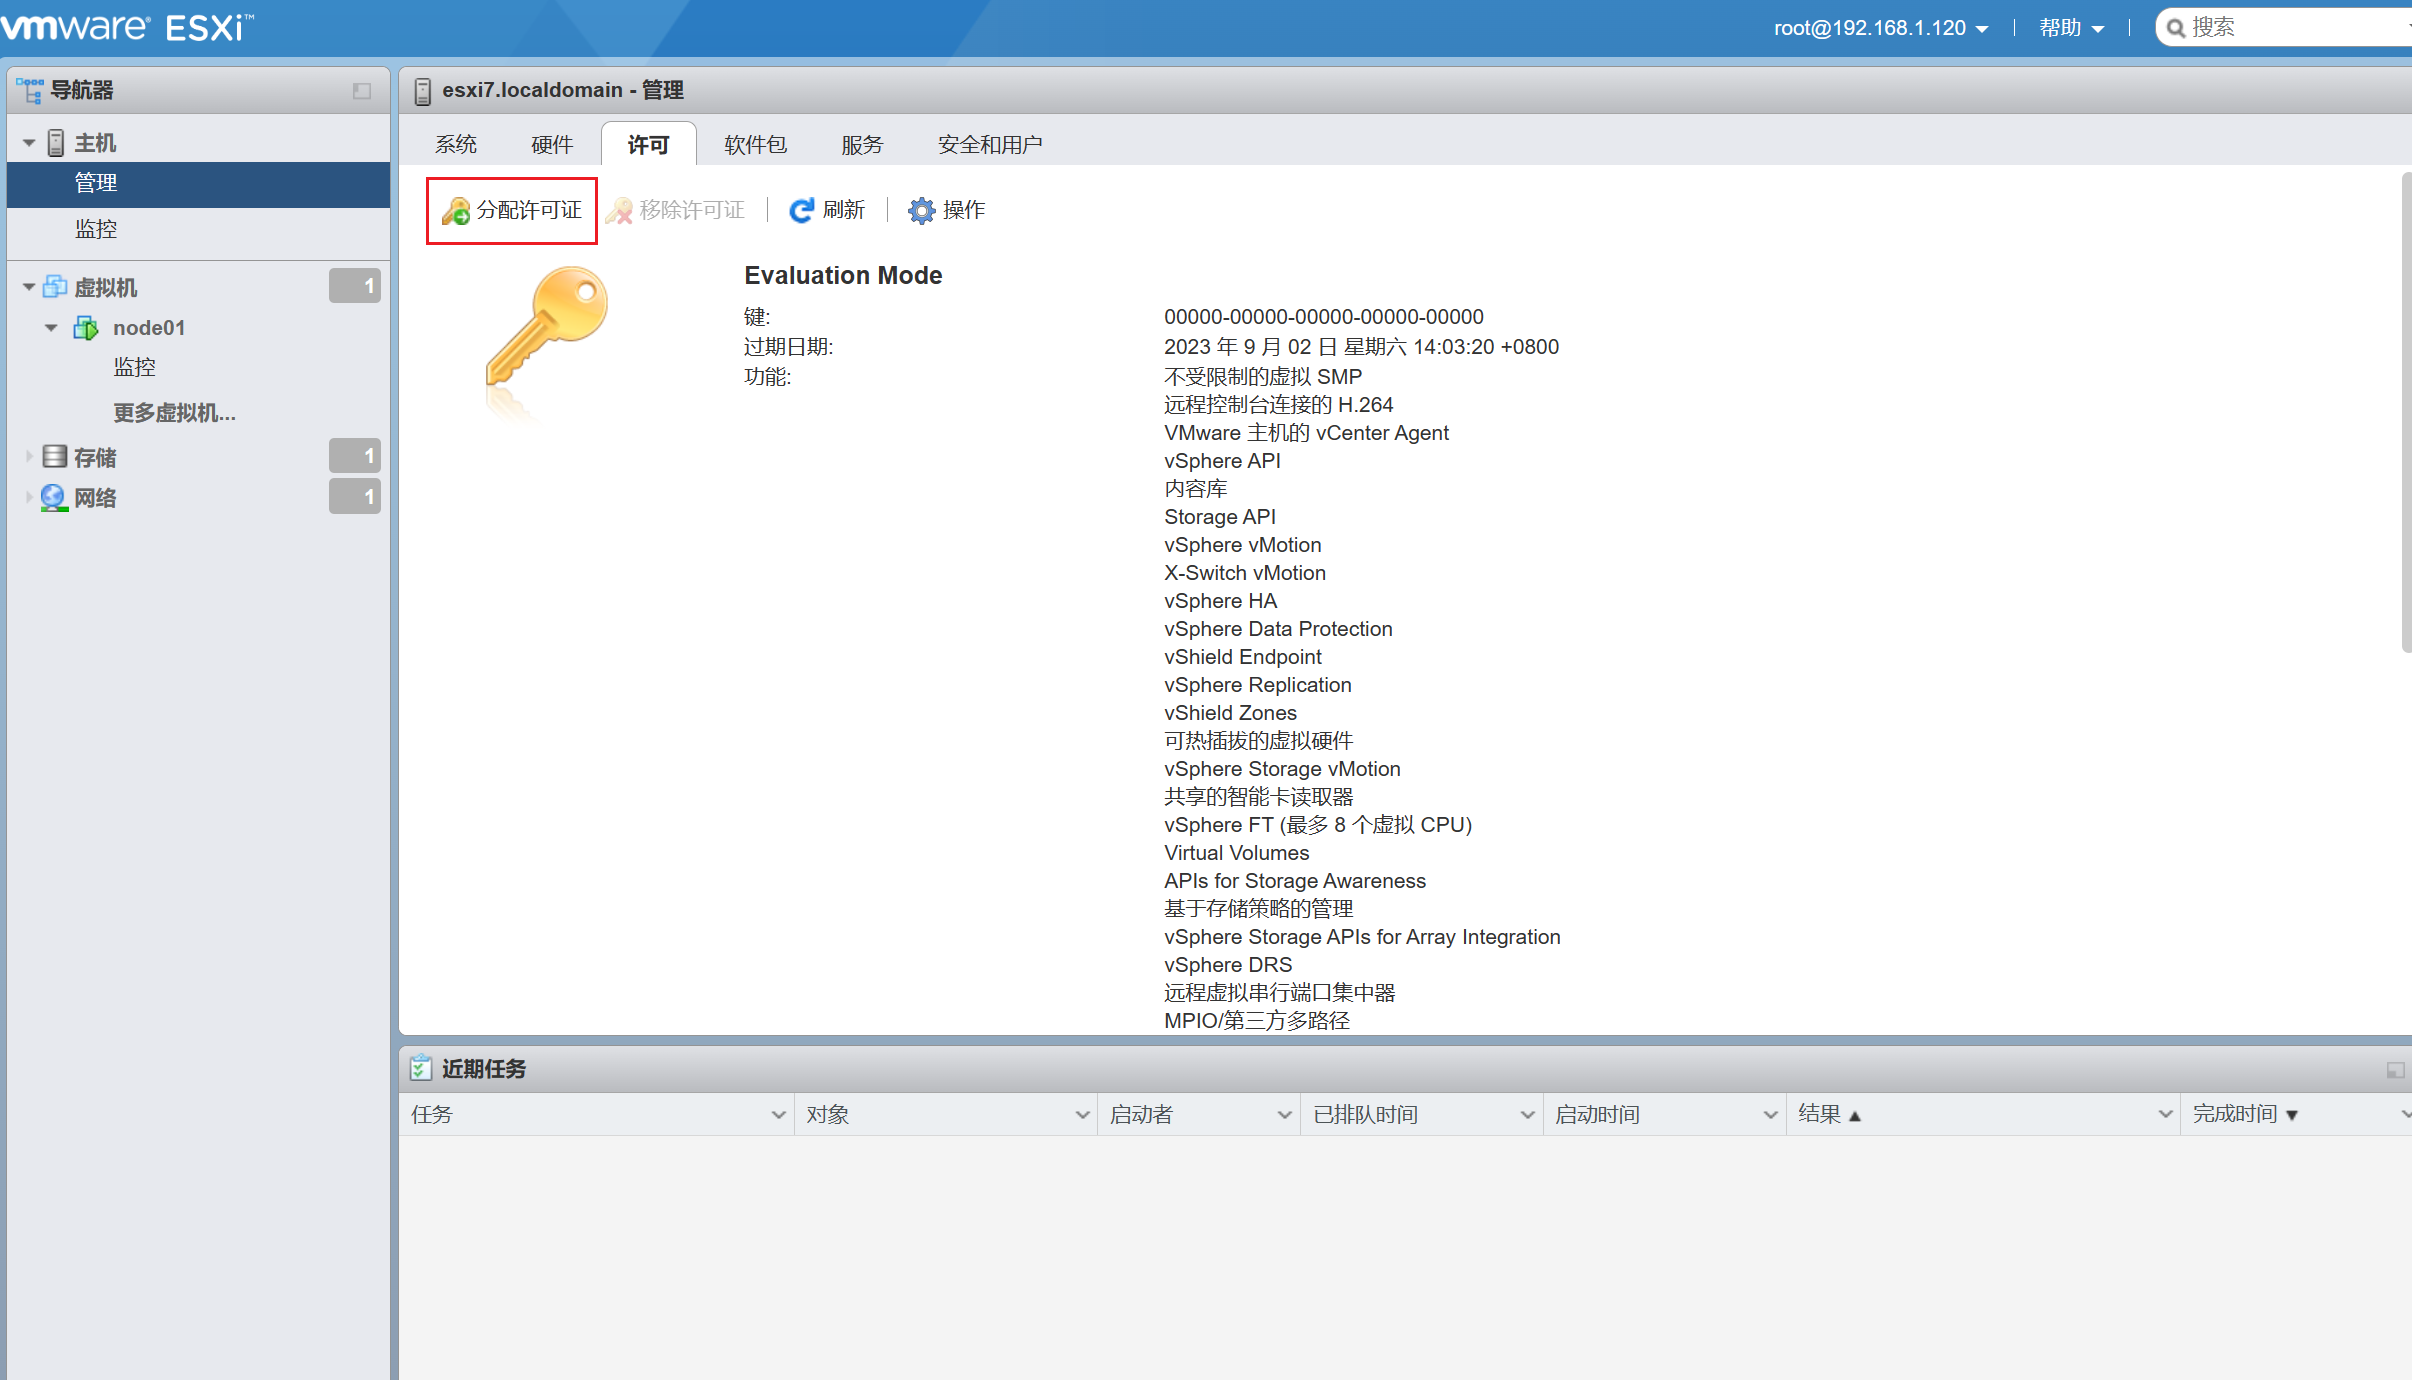The image size is (2412, 1380).
Task: Open the 操作 actions menu
Action: pos(947,210)
